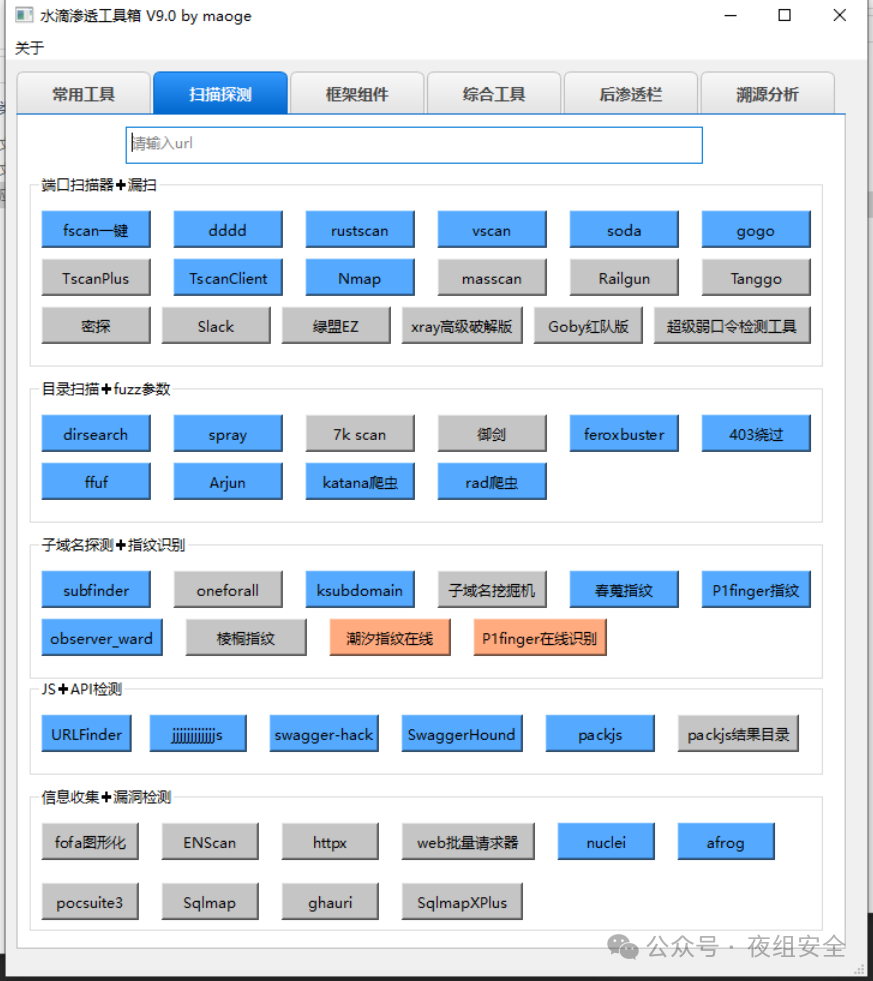Click the P1finger指纹 button
Viewport: 873px width, 981px height.
[756, 589]
